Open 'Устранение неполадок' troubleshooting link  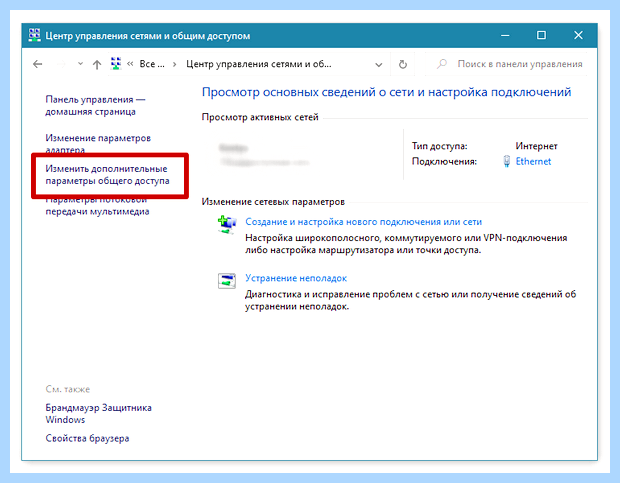click(296, 278)
